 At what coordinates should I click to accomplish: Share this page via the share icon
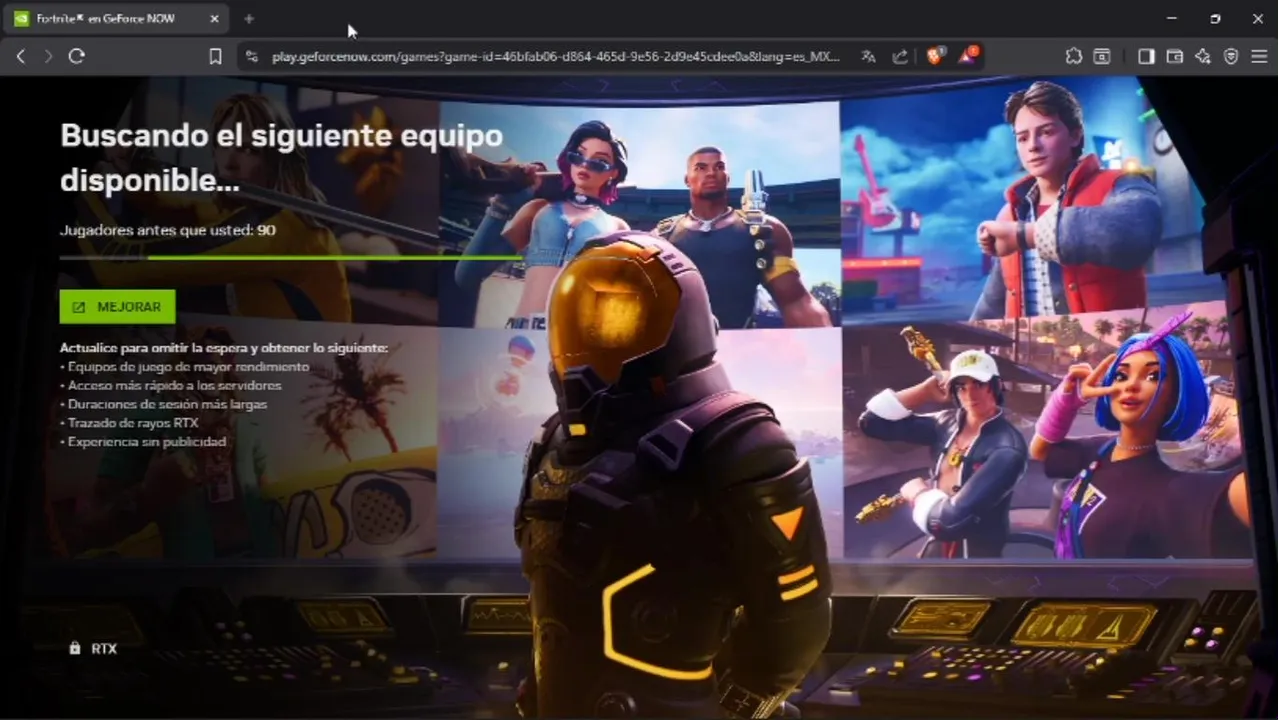[900, 57]
